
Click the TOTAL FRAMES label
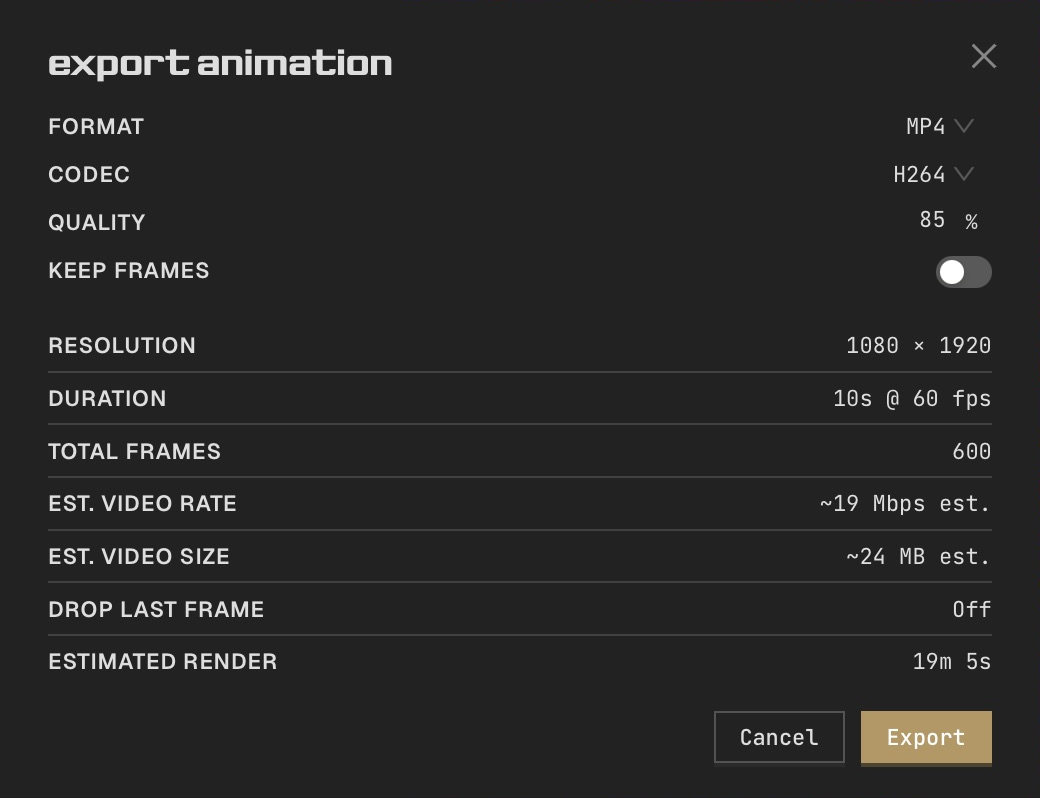coord(135,452)
